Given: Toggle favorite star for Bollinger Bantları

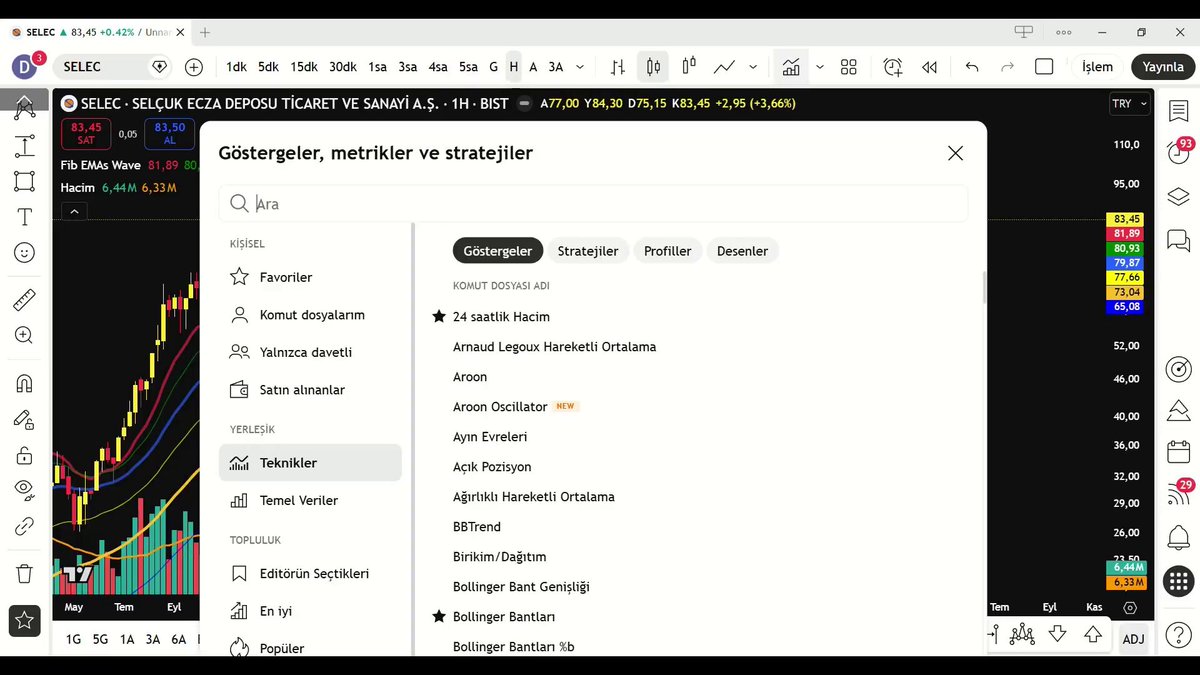Looking at the screenshot, I should pos(438,616).
